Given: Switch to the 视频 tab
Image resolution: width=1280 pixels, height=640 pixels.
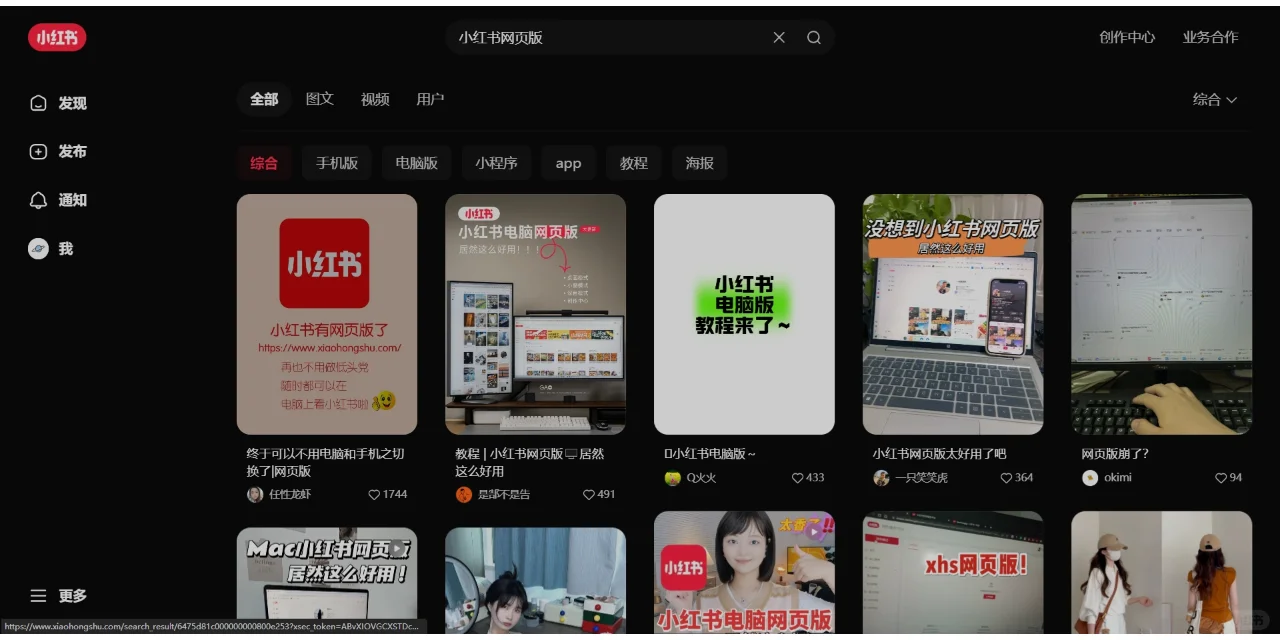Looking at the screenshot, I should (x=374, y=99).
